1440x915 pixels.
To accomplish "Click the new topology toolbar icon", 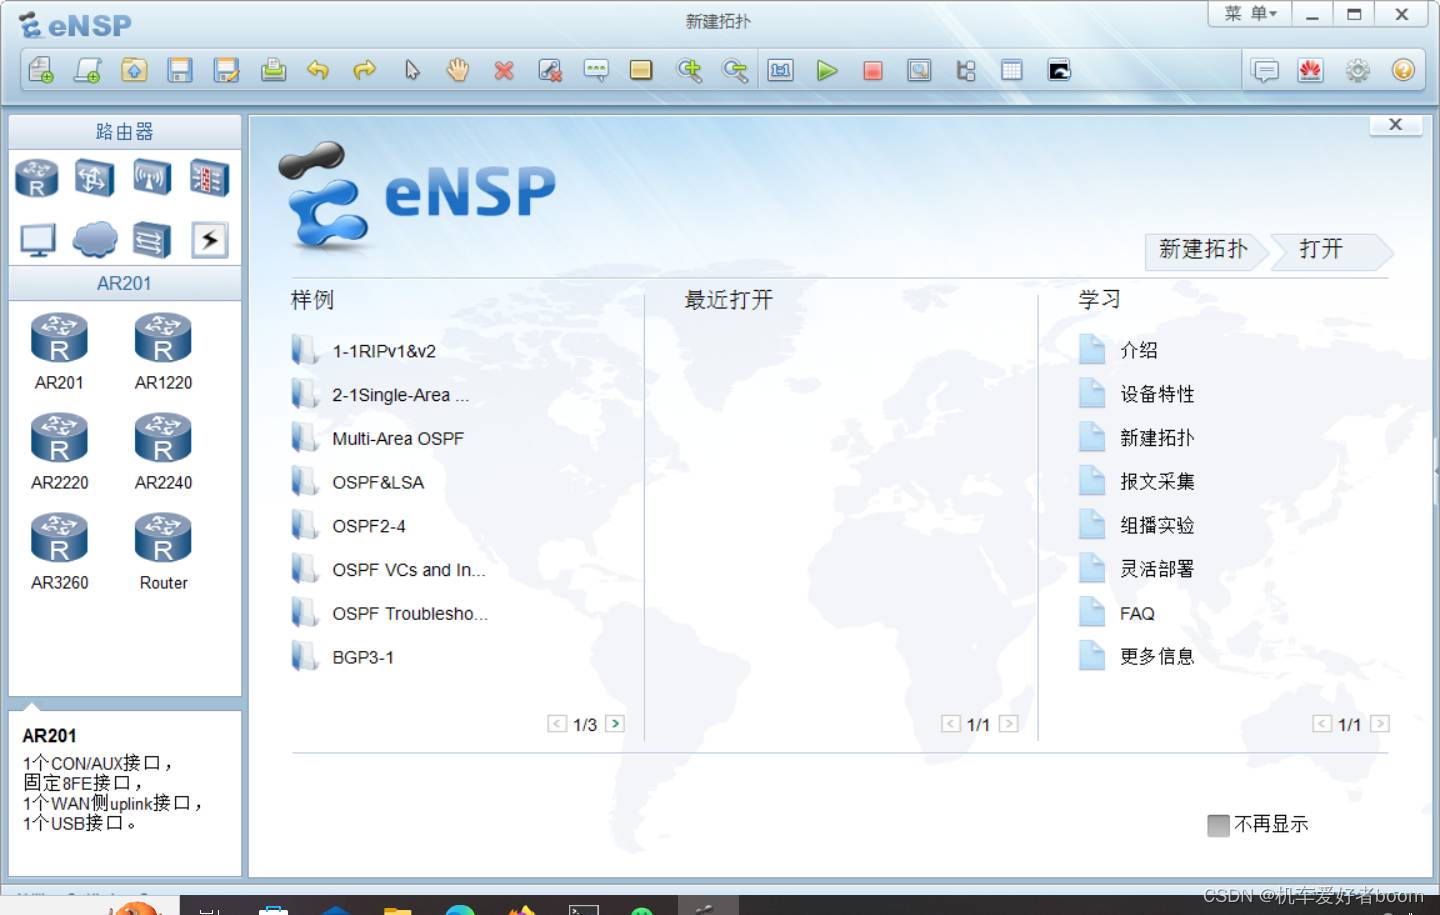I will click(x=41, y=70).
